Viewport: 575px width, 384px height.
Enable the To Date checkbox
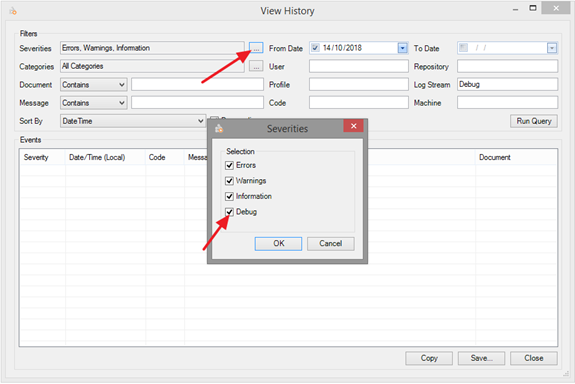tap(464, 48)
